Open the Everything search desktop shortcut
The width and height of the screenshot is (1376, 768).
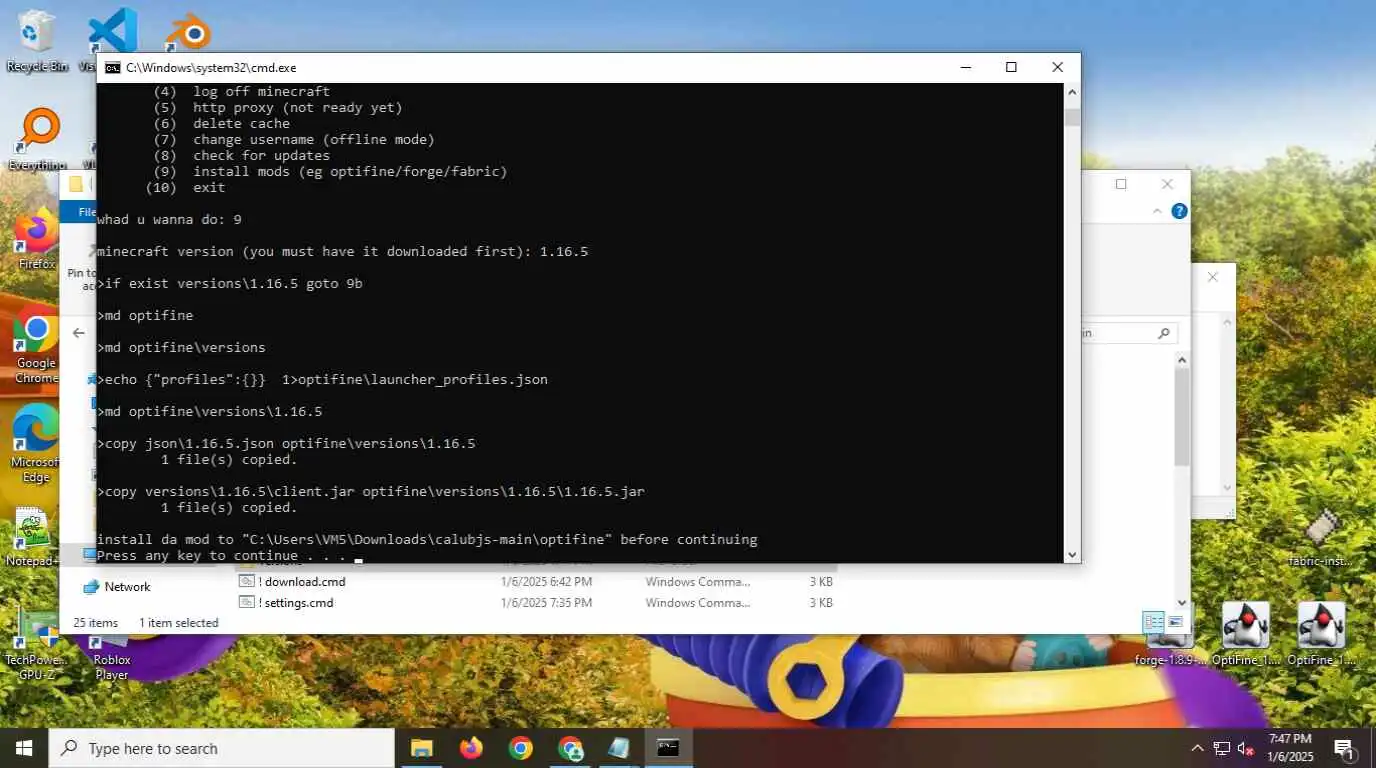click(38, 138)
